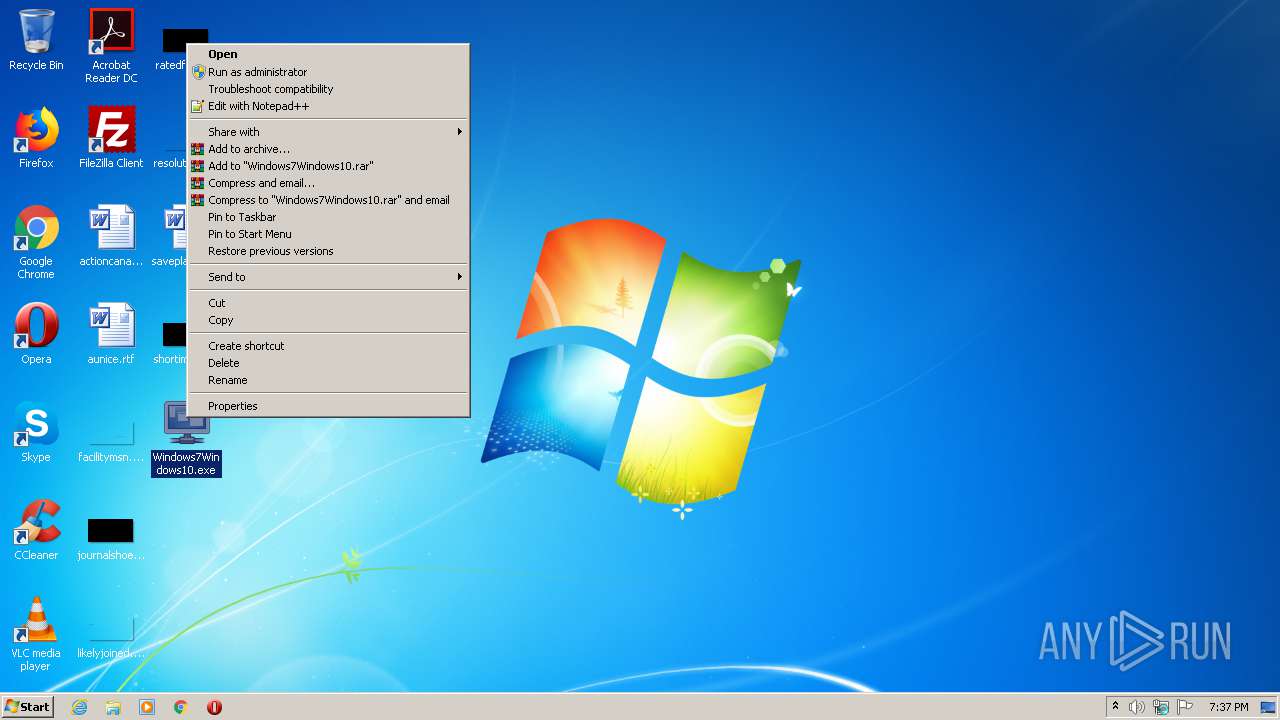This screenshot has height=720, width=1280.
Task: Choose Pin to Taskbar
Action: (329, 217)
